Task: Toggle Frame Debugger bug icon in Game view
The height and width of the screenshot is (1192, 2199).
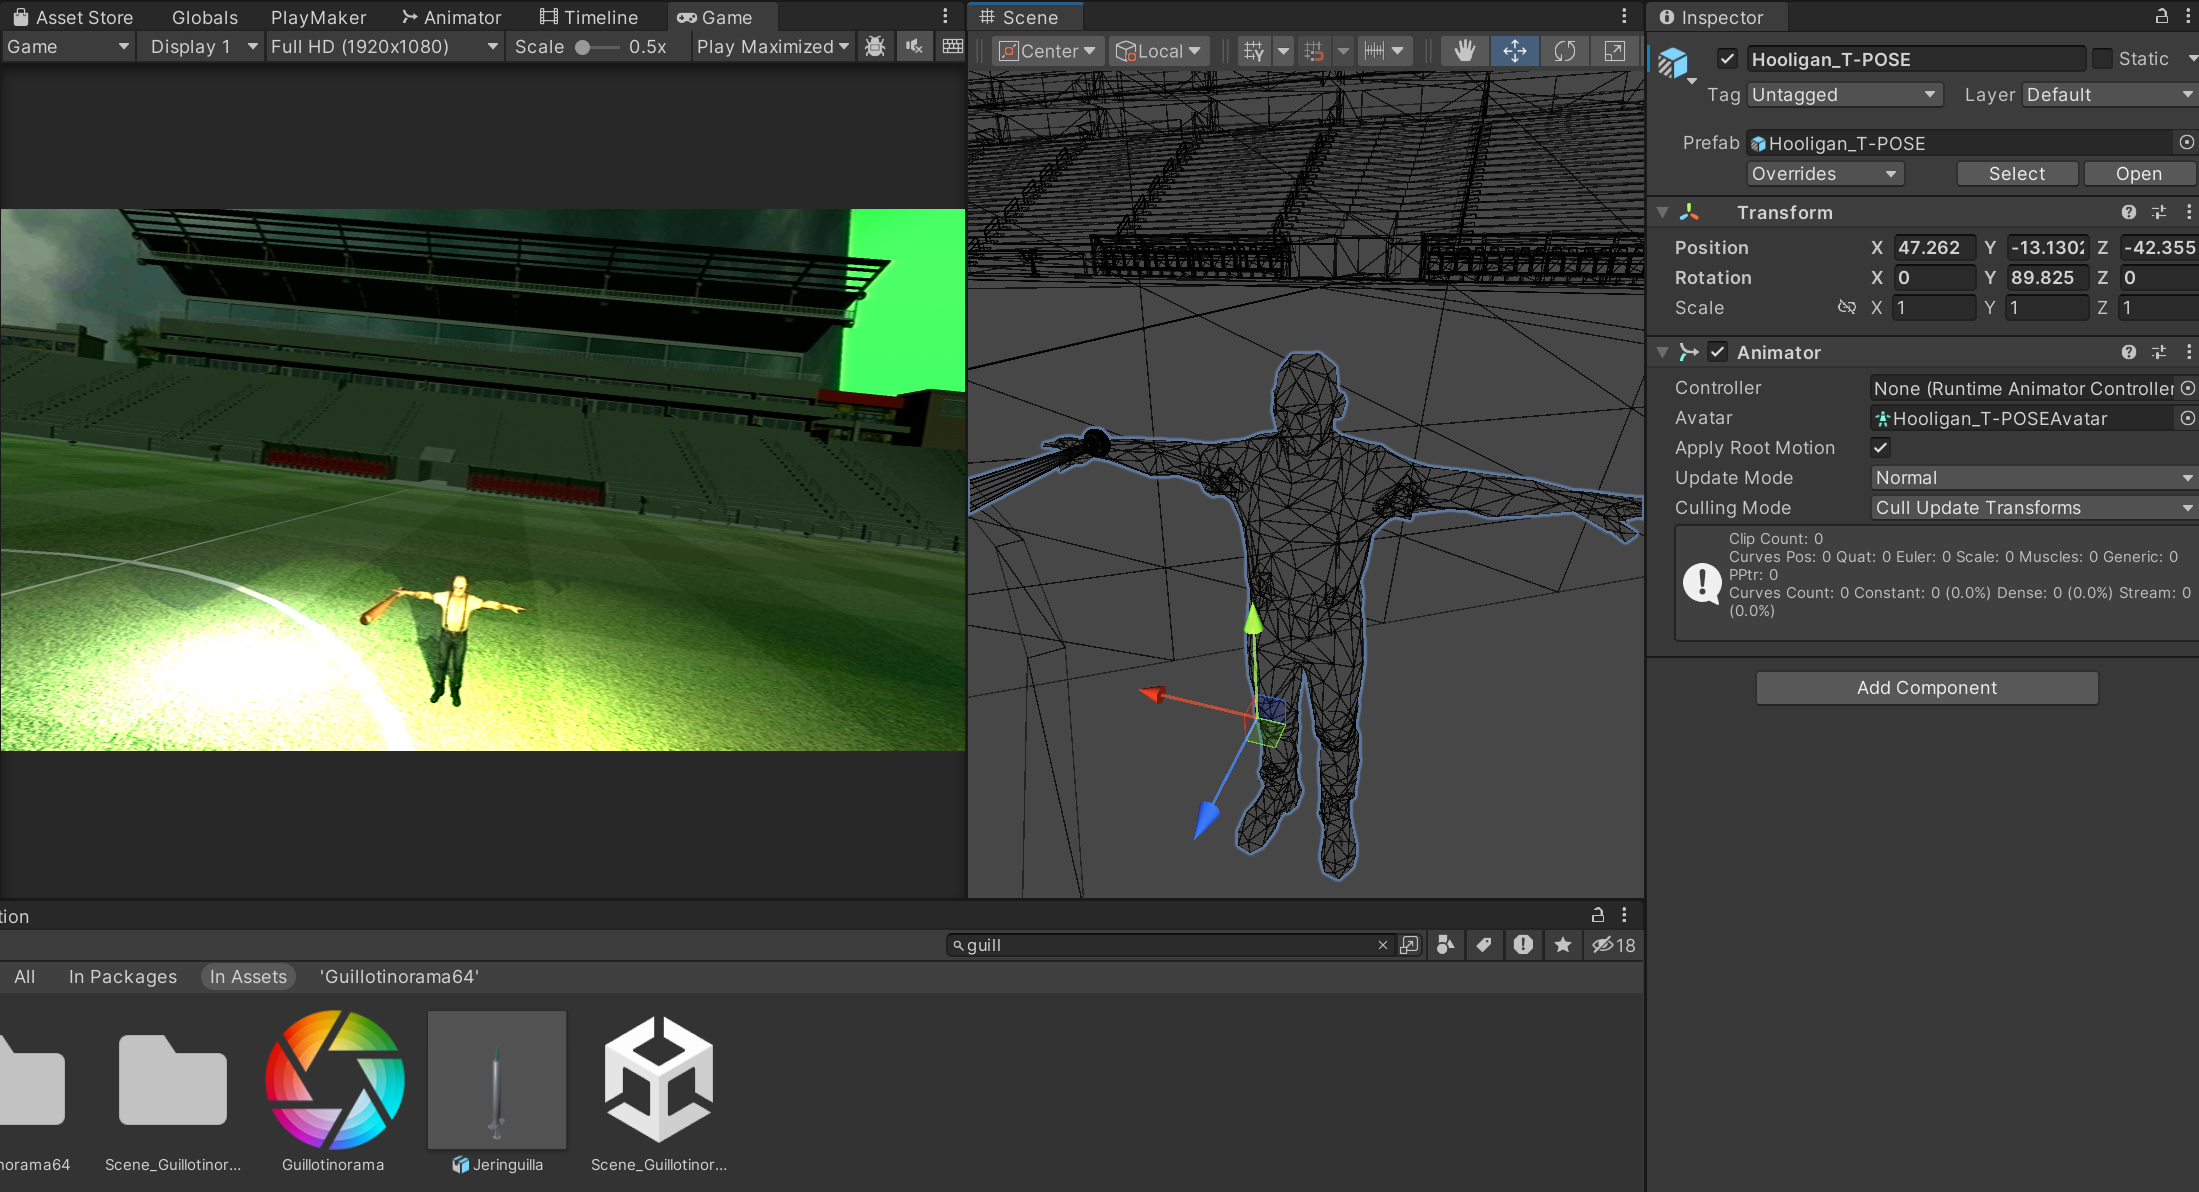Action: point(875,47)
